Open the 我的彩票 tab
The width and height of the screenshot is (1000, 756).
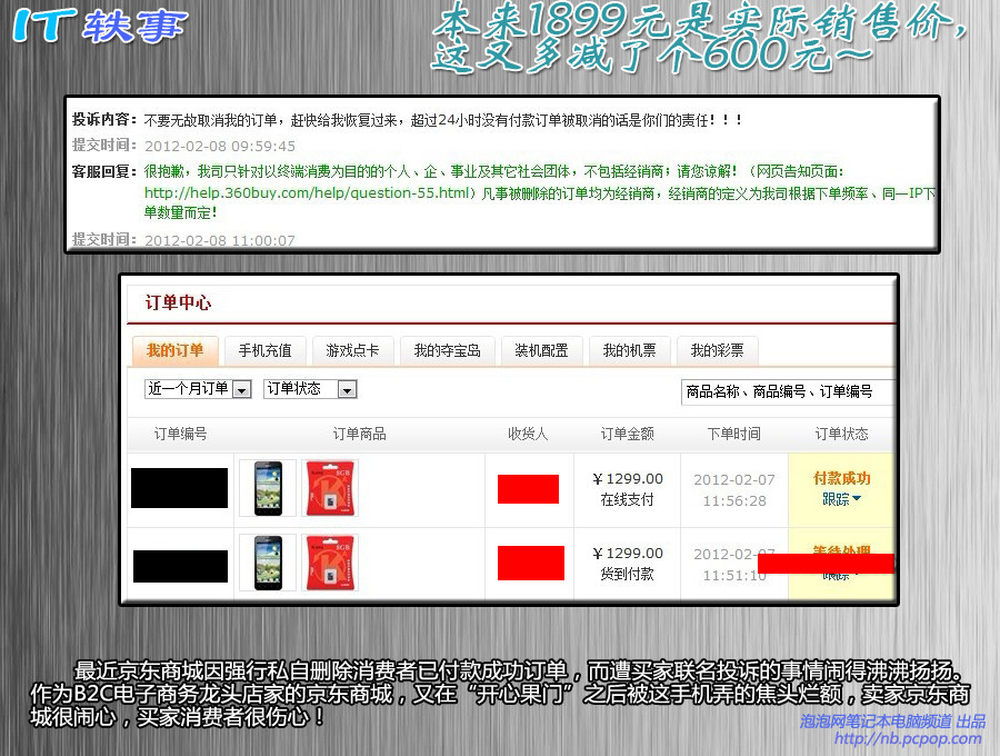(717, 350)
